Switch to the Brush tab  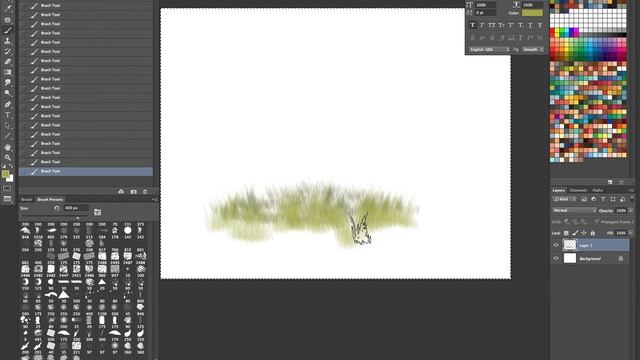27,200
